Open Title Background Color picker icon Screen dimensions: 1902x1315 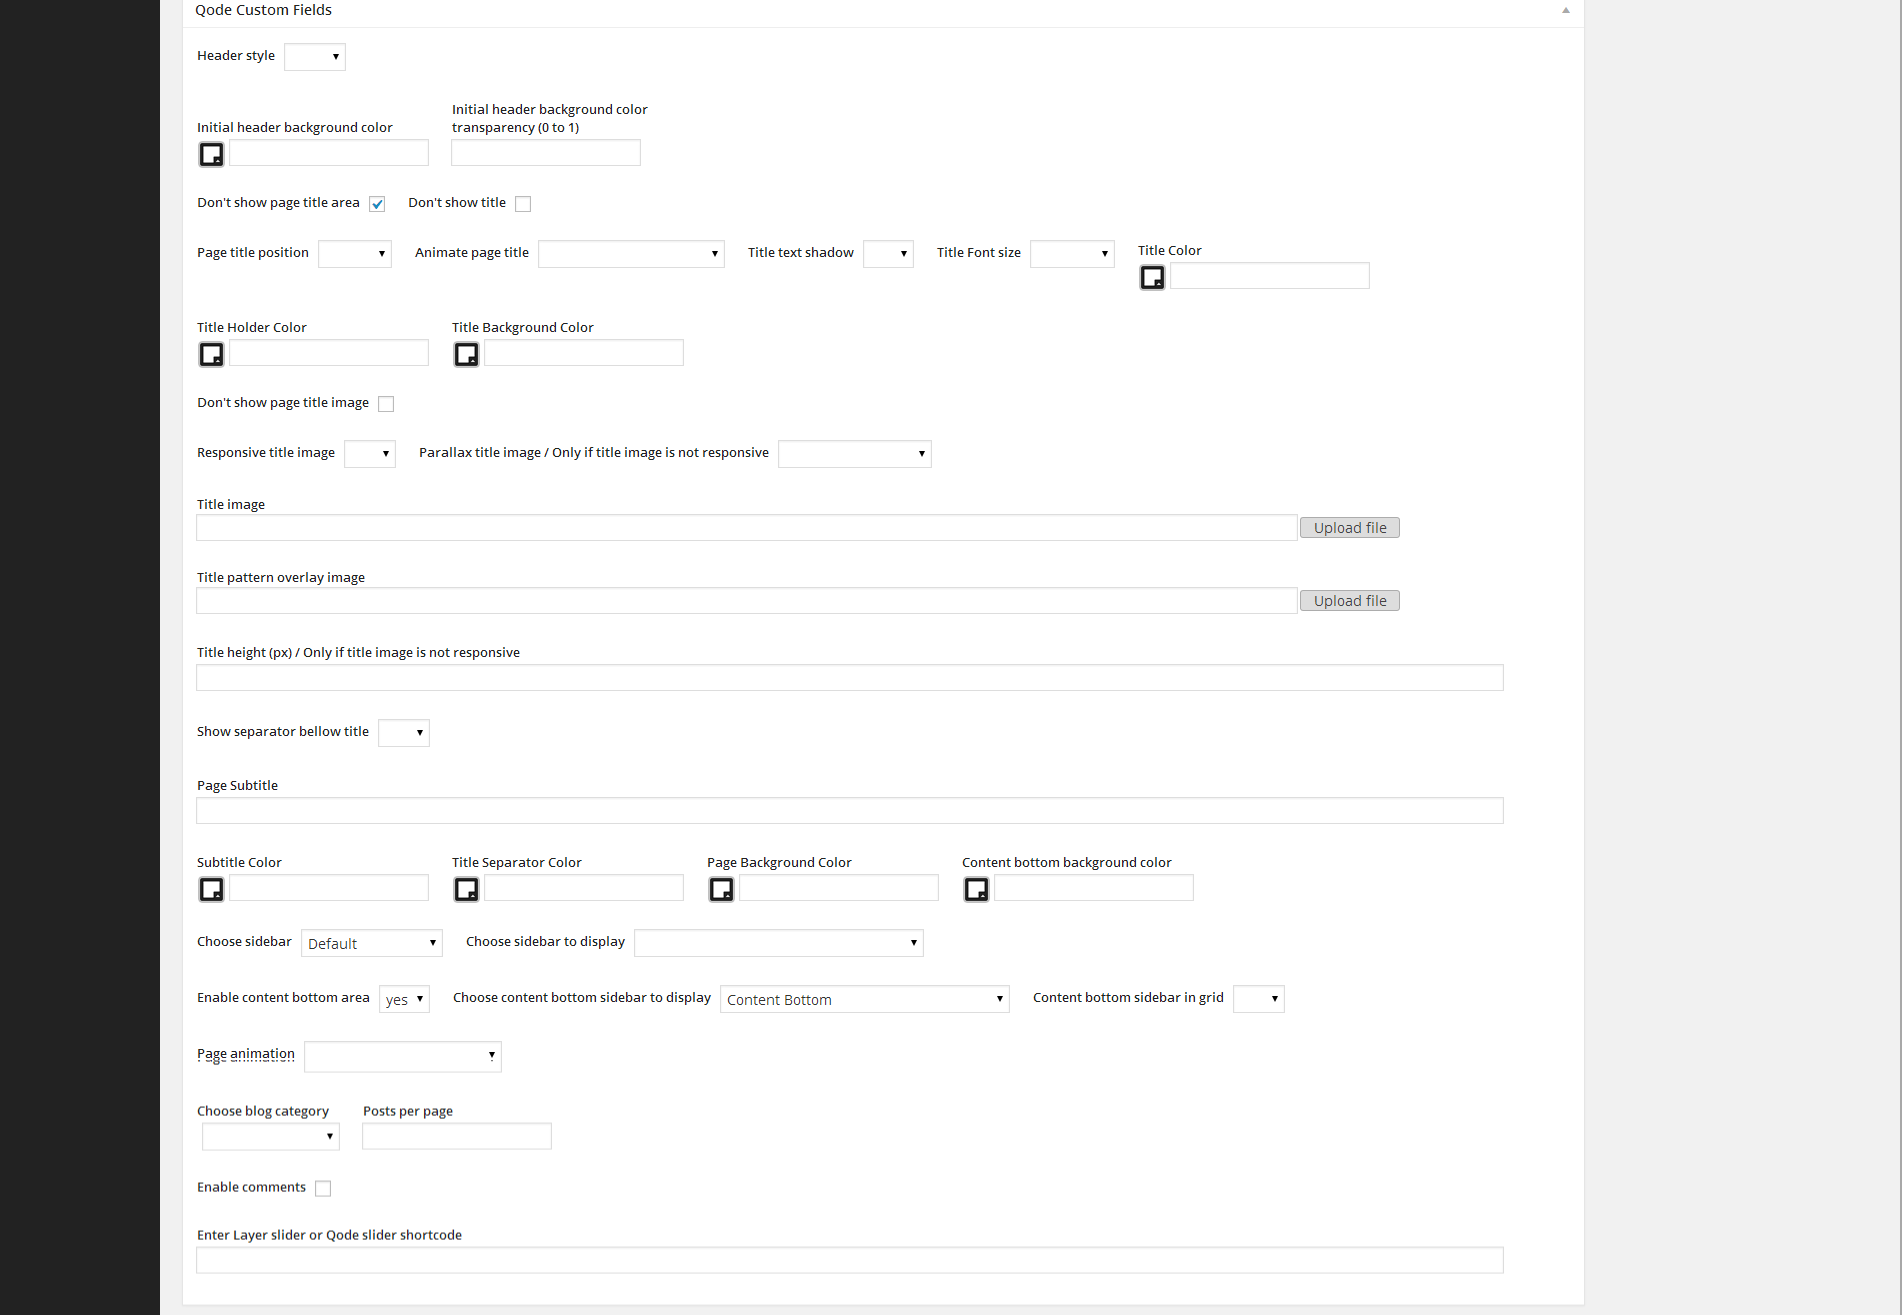point(466,354)
